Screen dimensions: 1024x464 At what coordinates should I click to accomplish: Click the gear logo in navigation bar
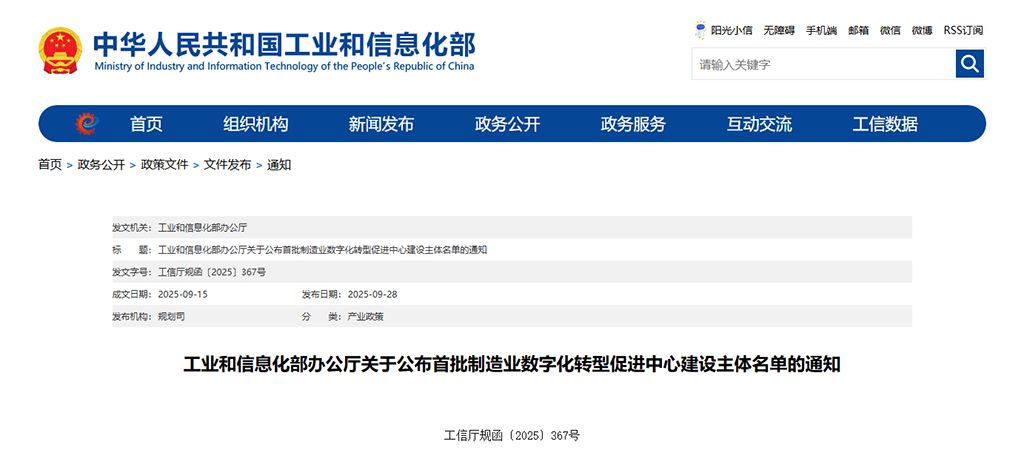(87, 124)
